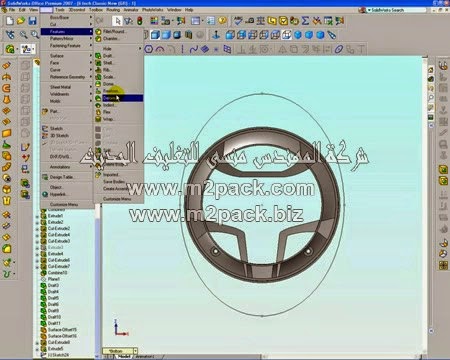Switch to the Model tab at bottom
Image resolution: width=450 pixels, height=360 pixels.
coord(124,357)
